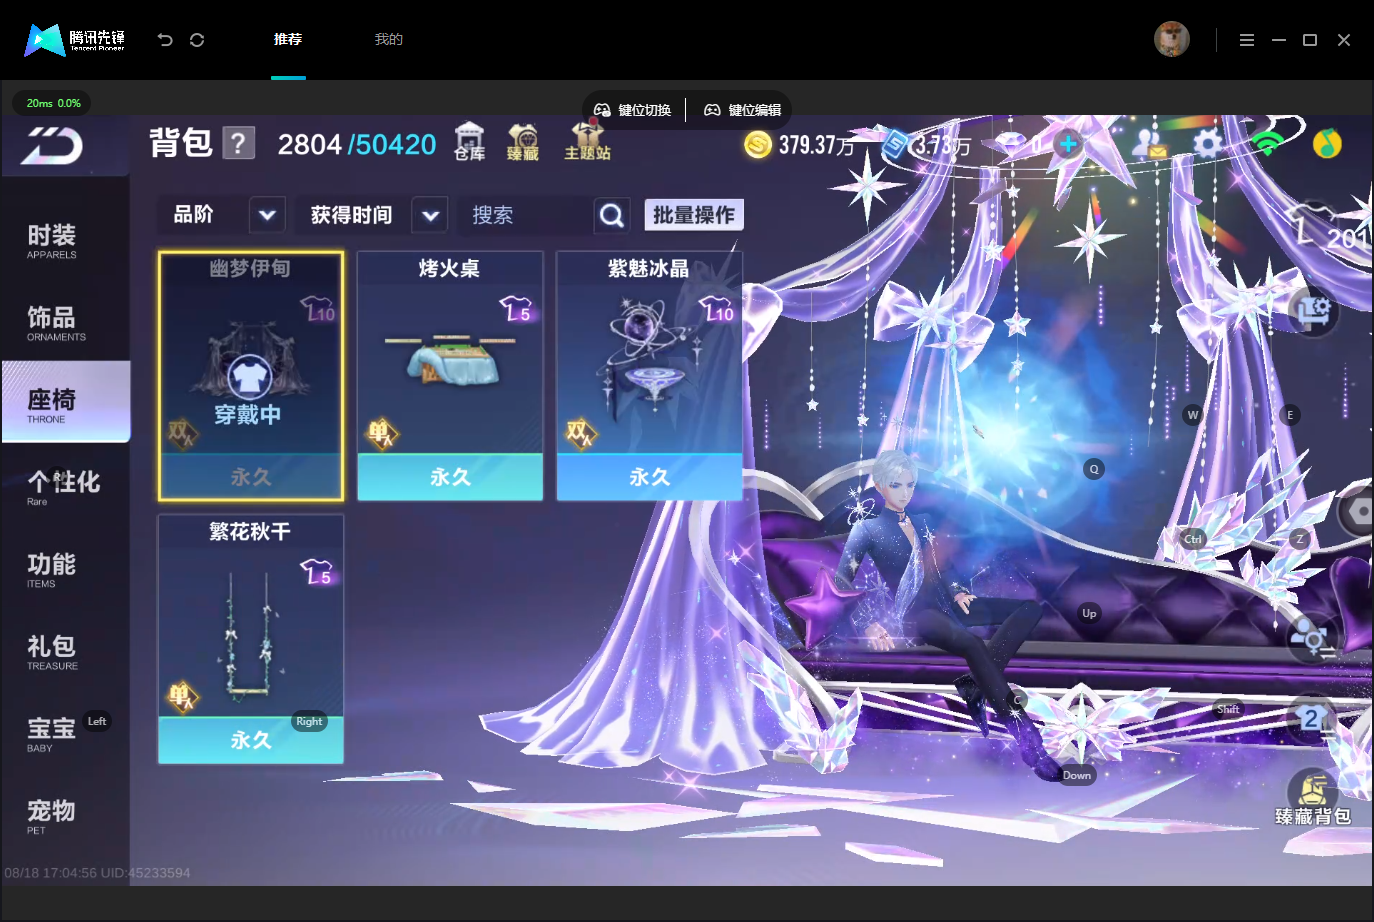The image size is (1374, 922).
Task: Click the latency 20ms status indicator
Action: (52, 103)
